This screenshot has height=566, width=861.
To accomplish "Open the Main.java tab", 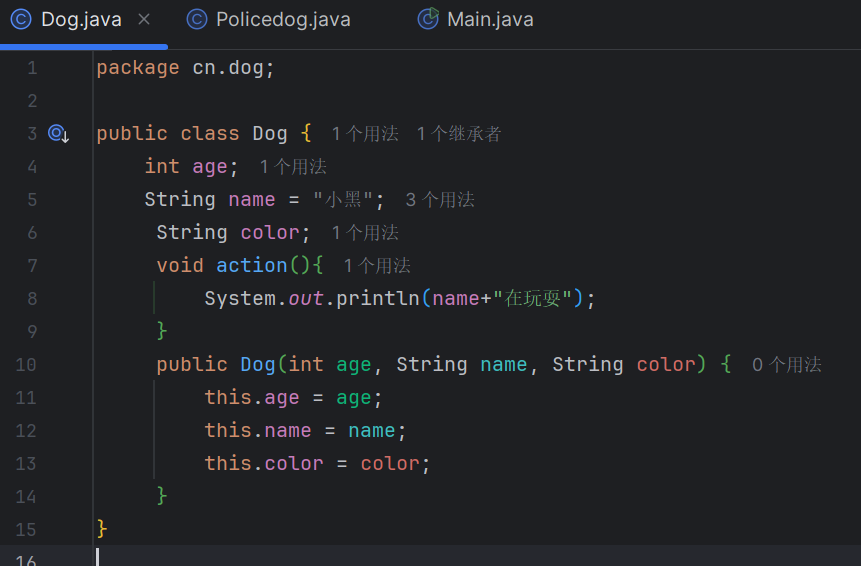I will [490, 19].
